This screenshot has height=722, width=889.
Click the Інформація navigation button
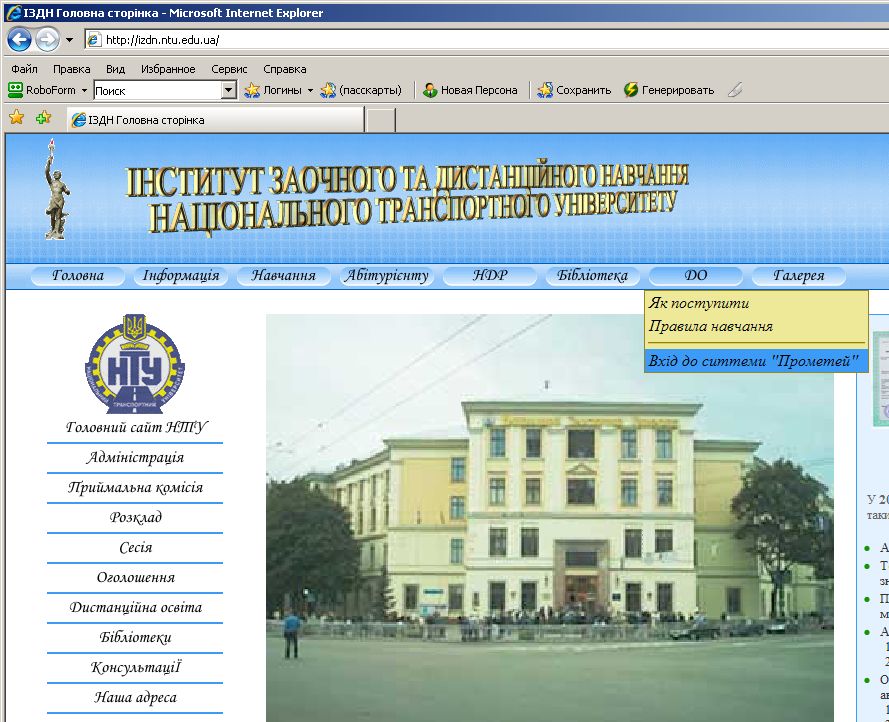coord(181,276)
